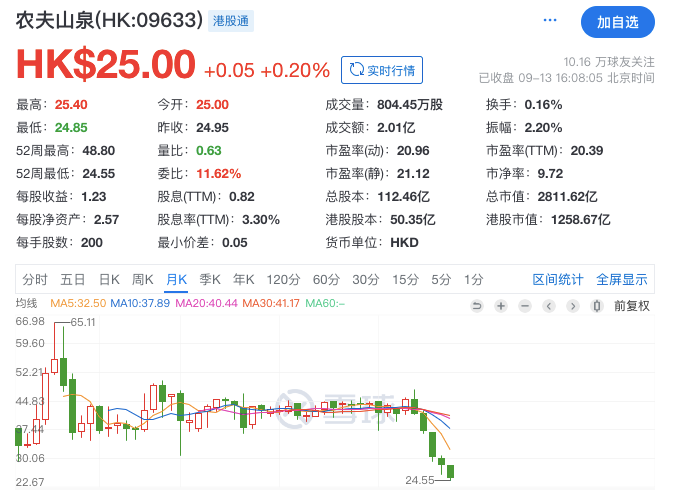Click the 市盈率(动) value 20.96

[x=413, y=151]
